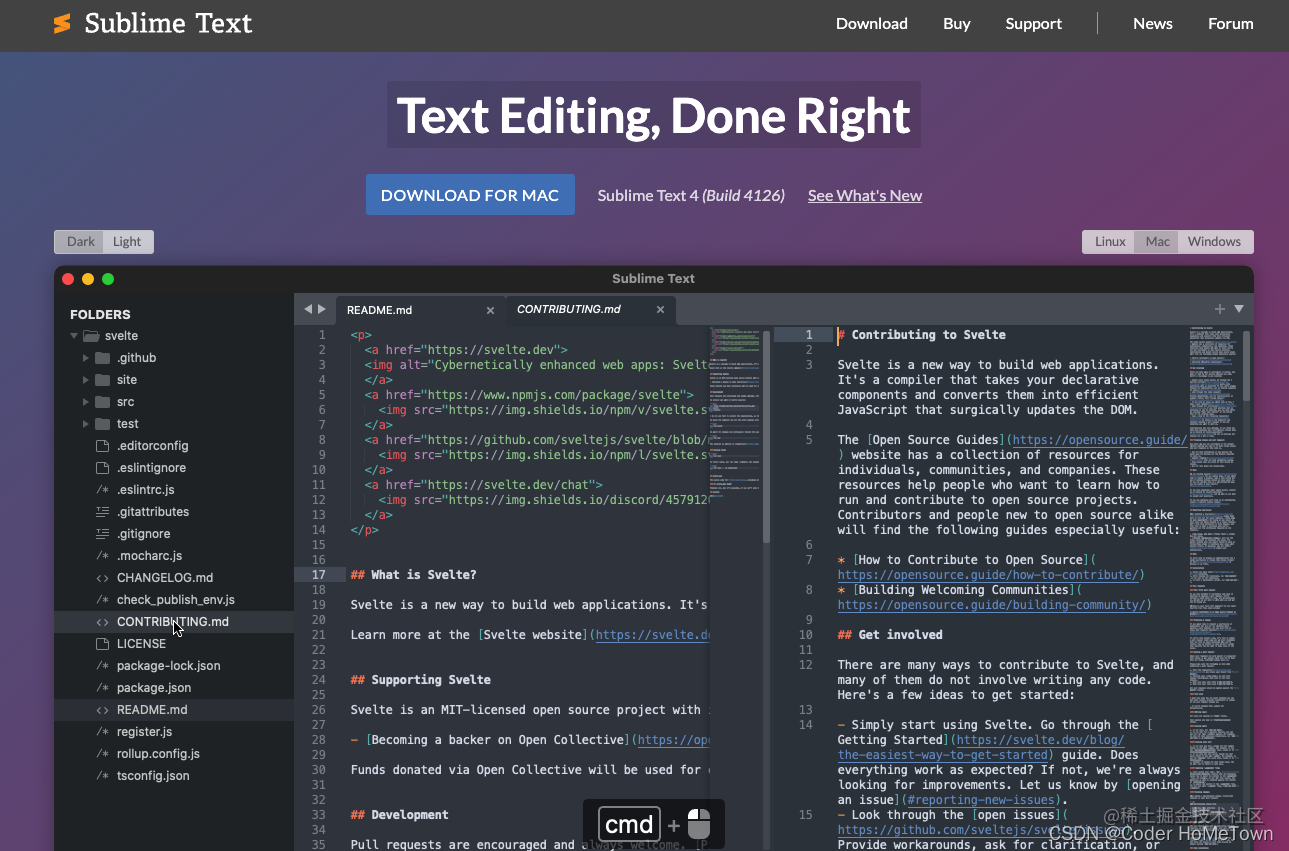The image size is (1289, 851).
Task: Expand the .github folder arrow
Action: (x=86, y=358)
